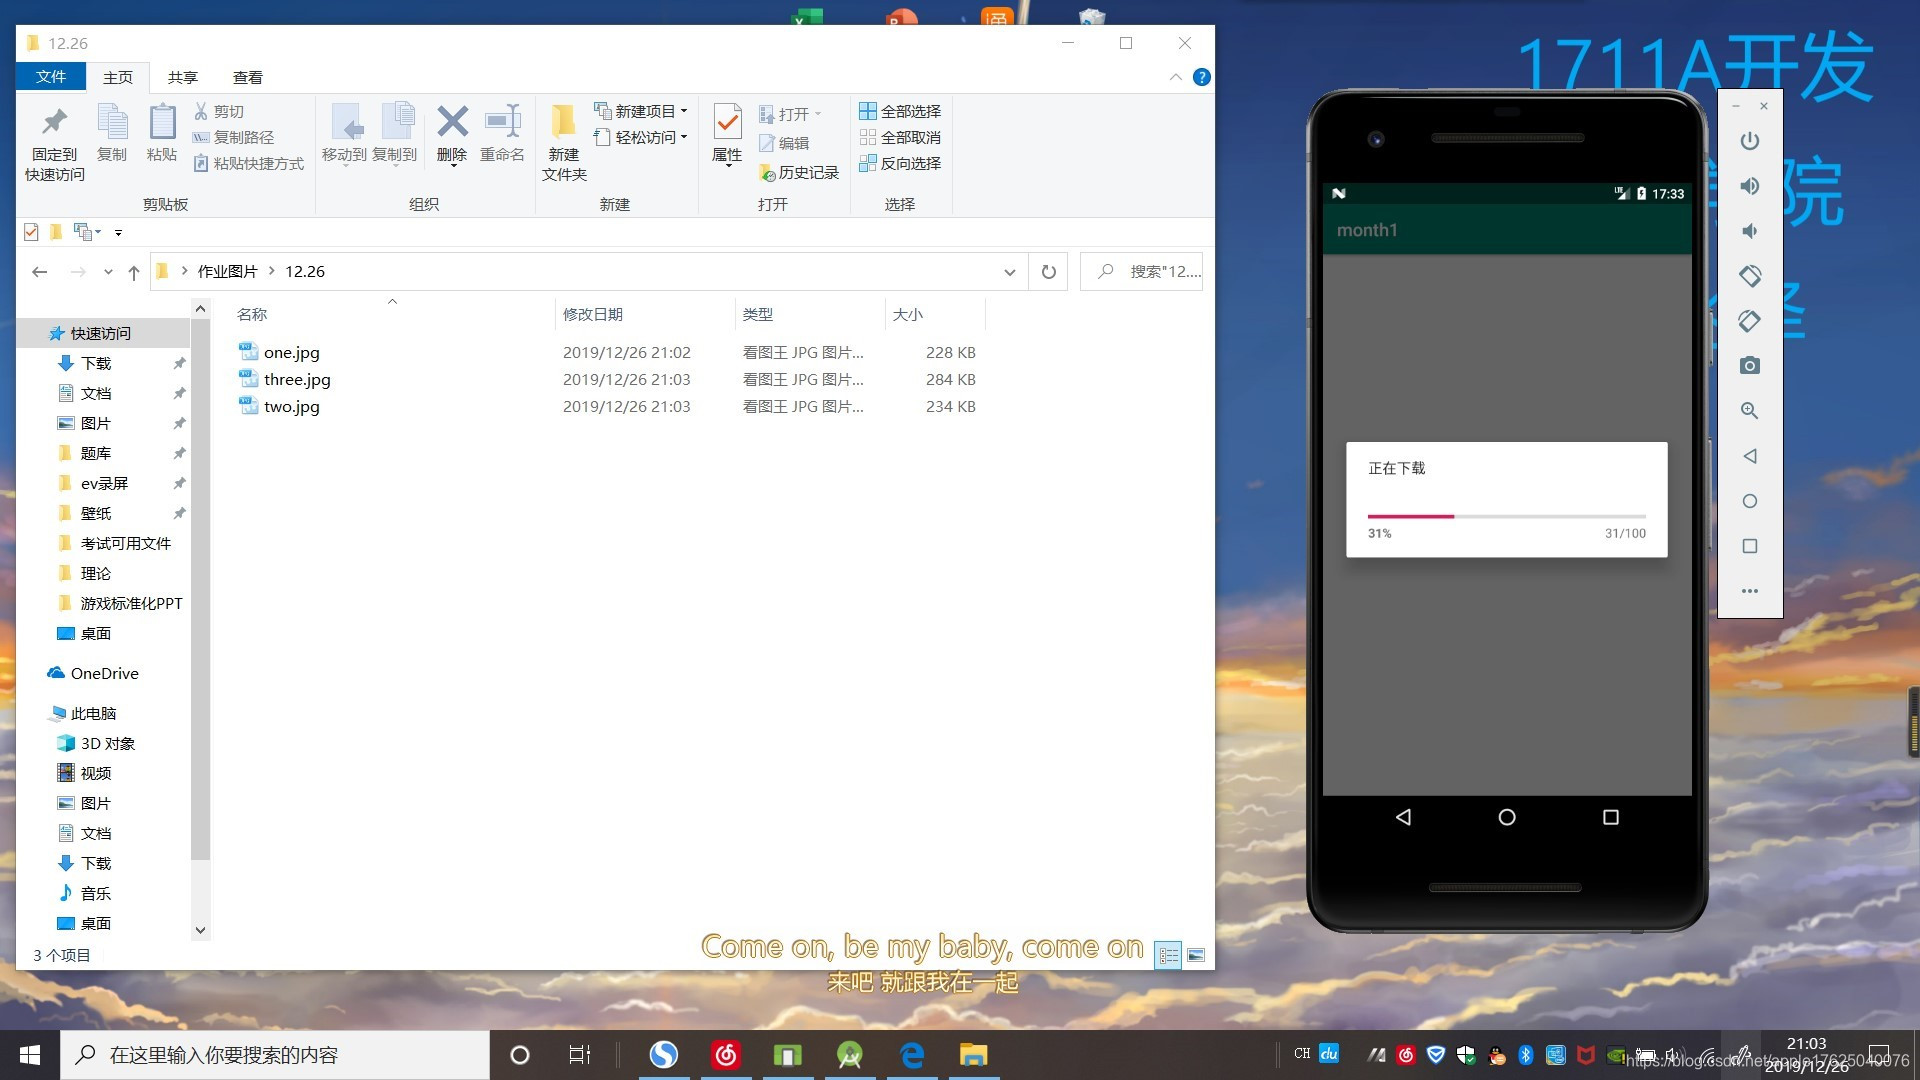
Task: Click the emulator zoom magnifier icon
Action: click(x=1749, y=411)
